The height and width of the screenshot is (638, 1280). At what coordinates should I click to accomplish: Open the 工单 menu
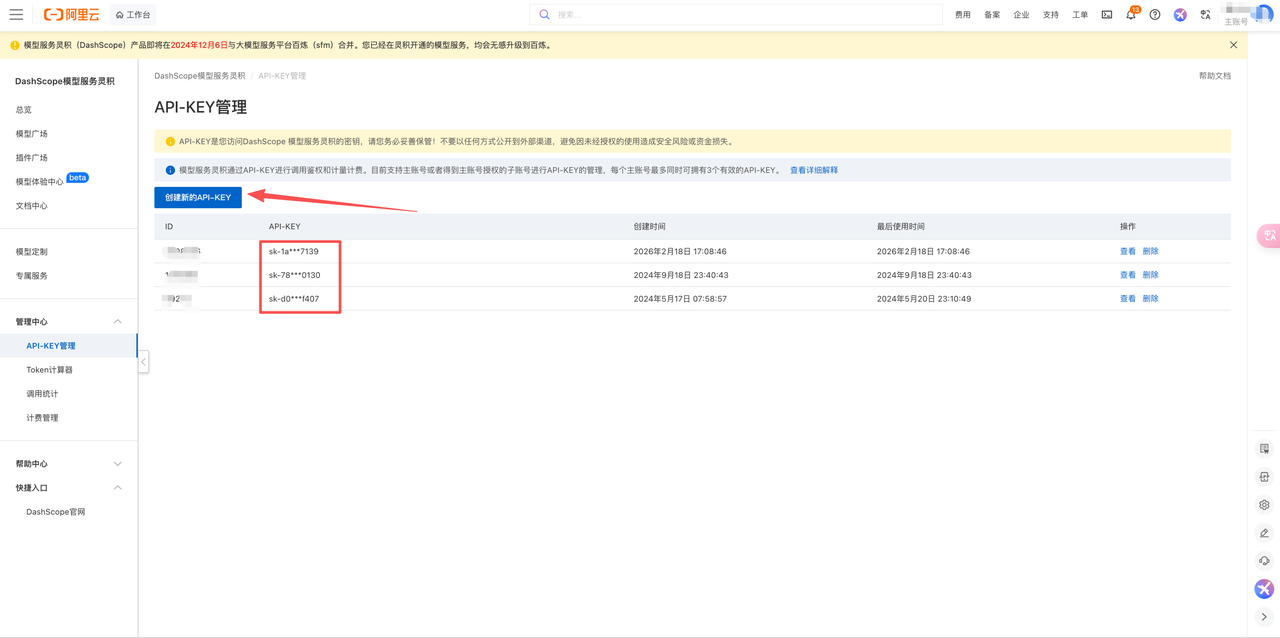click(x=1080, y=15)
